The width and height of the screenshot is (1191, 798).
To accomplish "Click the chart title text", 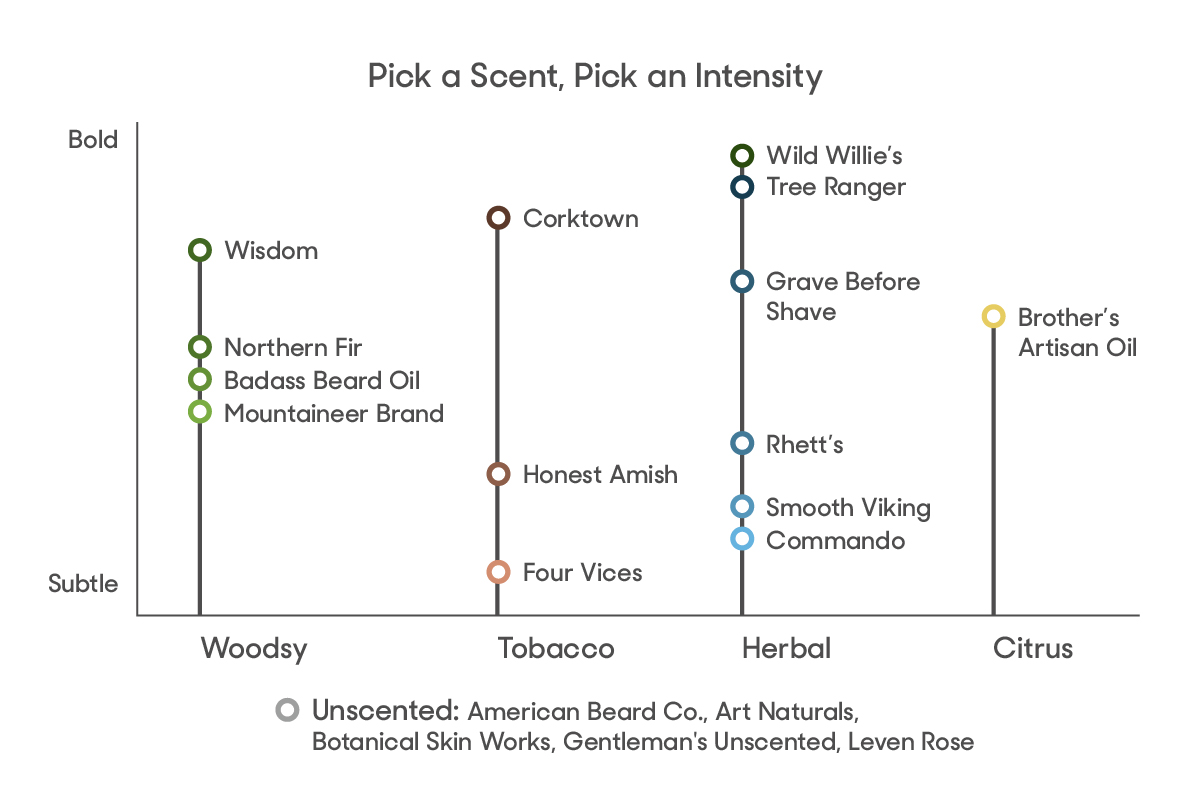I will pyautogui.click(x=595, y=77).
